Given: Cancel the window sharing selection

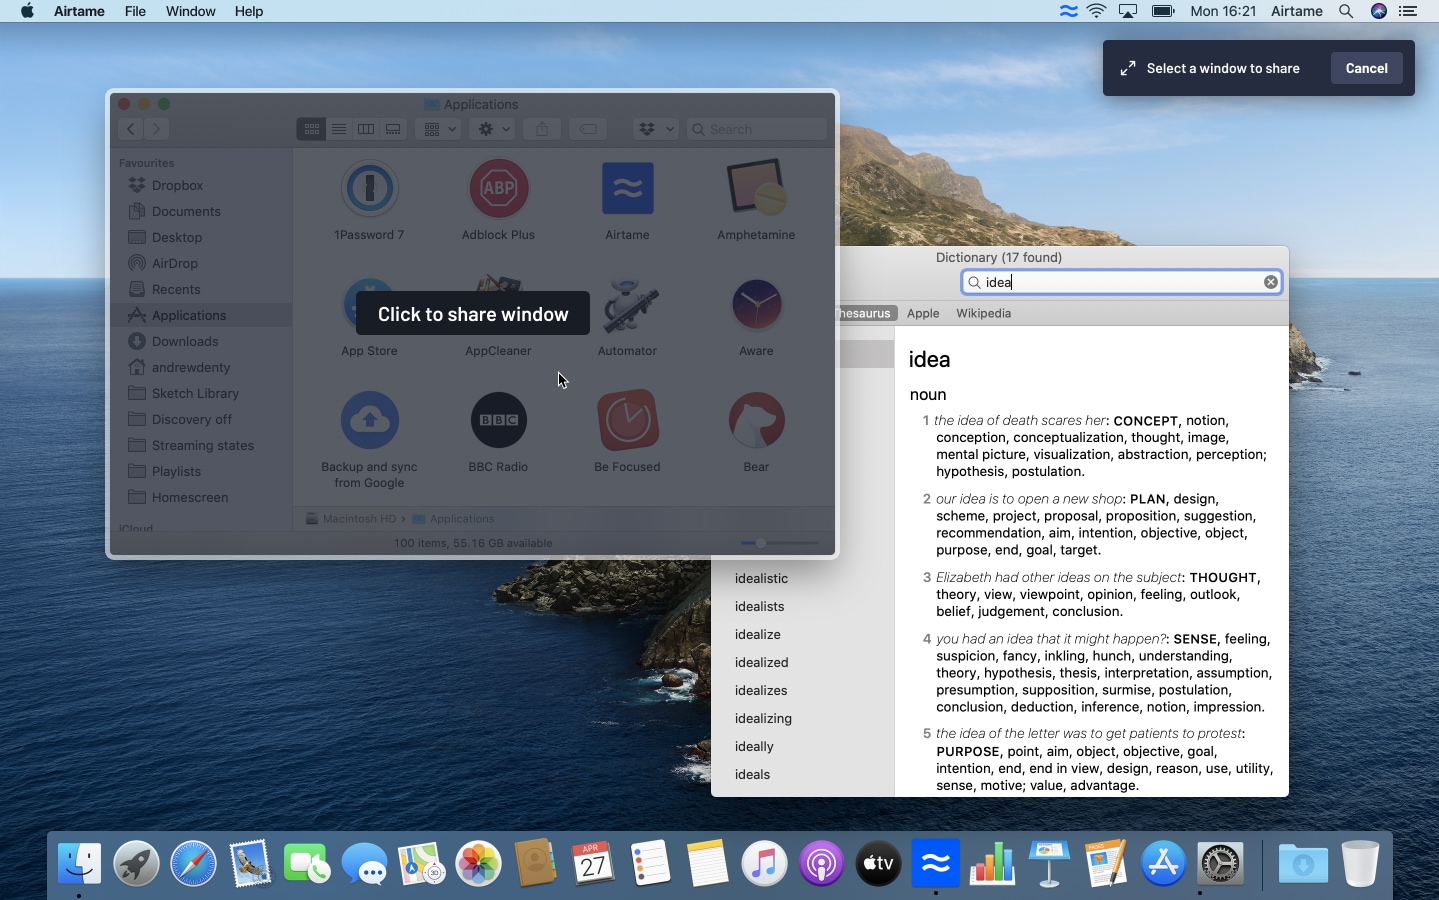Looking at the screenshot, I should click(1366, 68).
